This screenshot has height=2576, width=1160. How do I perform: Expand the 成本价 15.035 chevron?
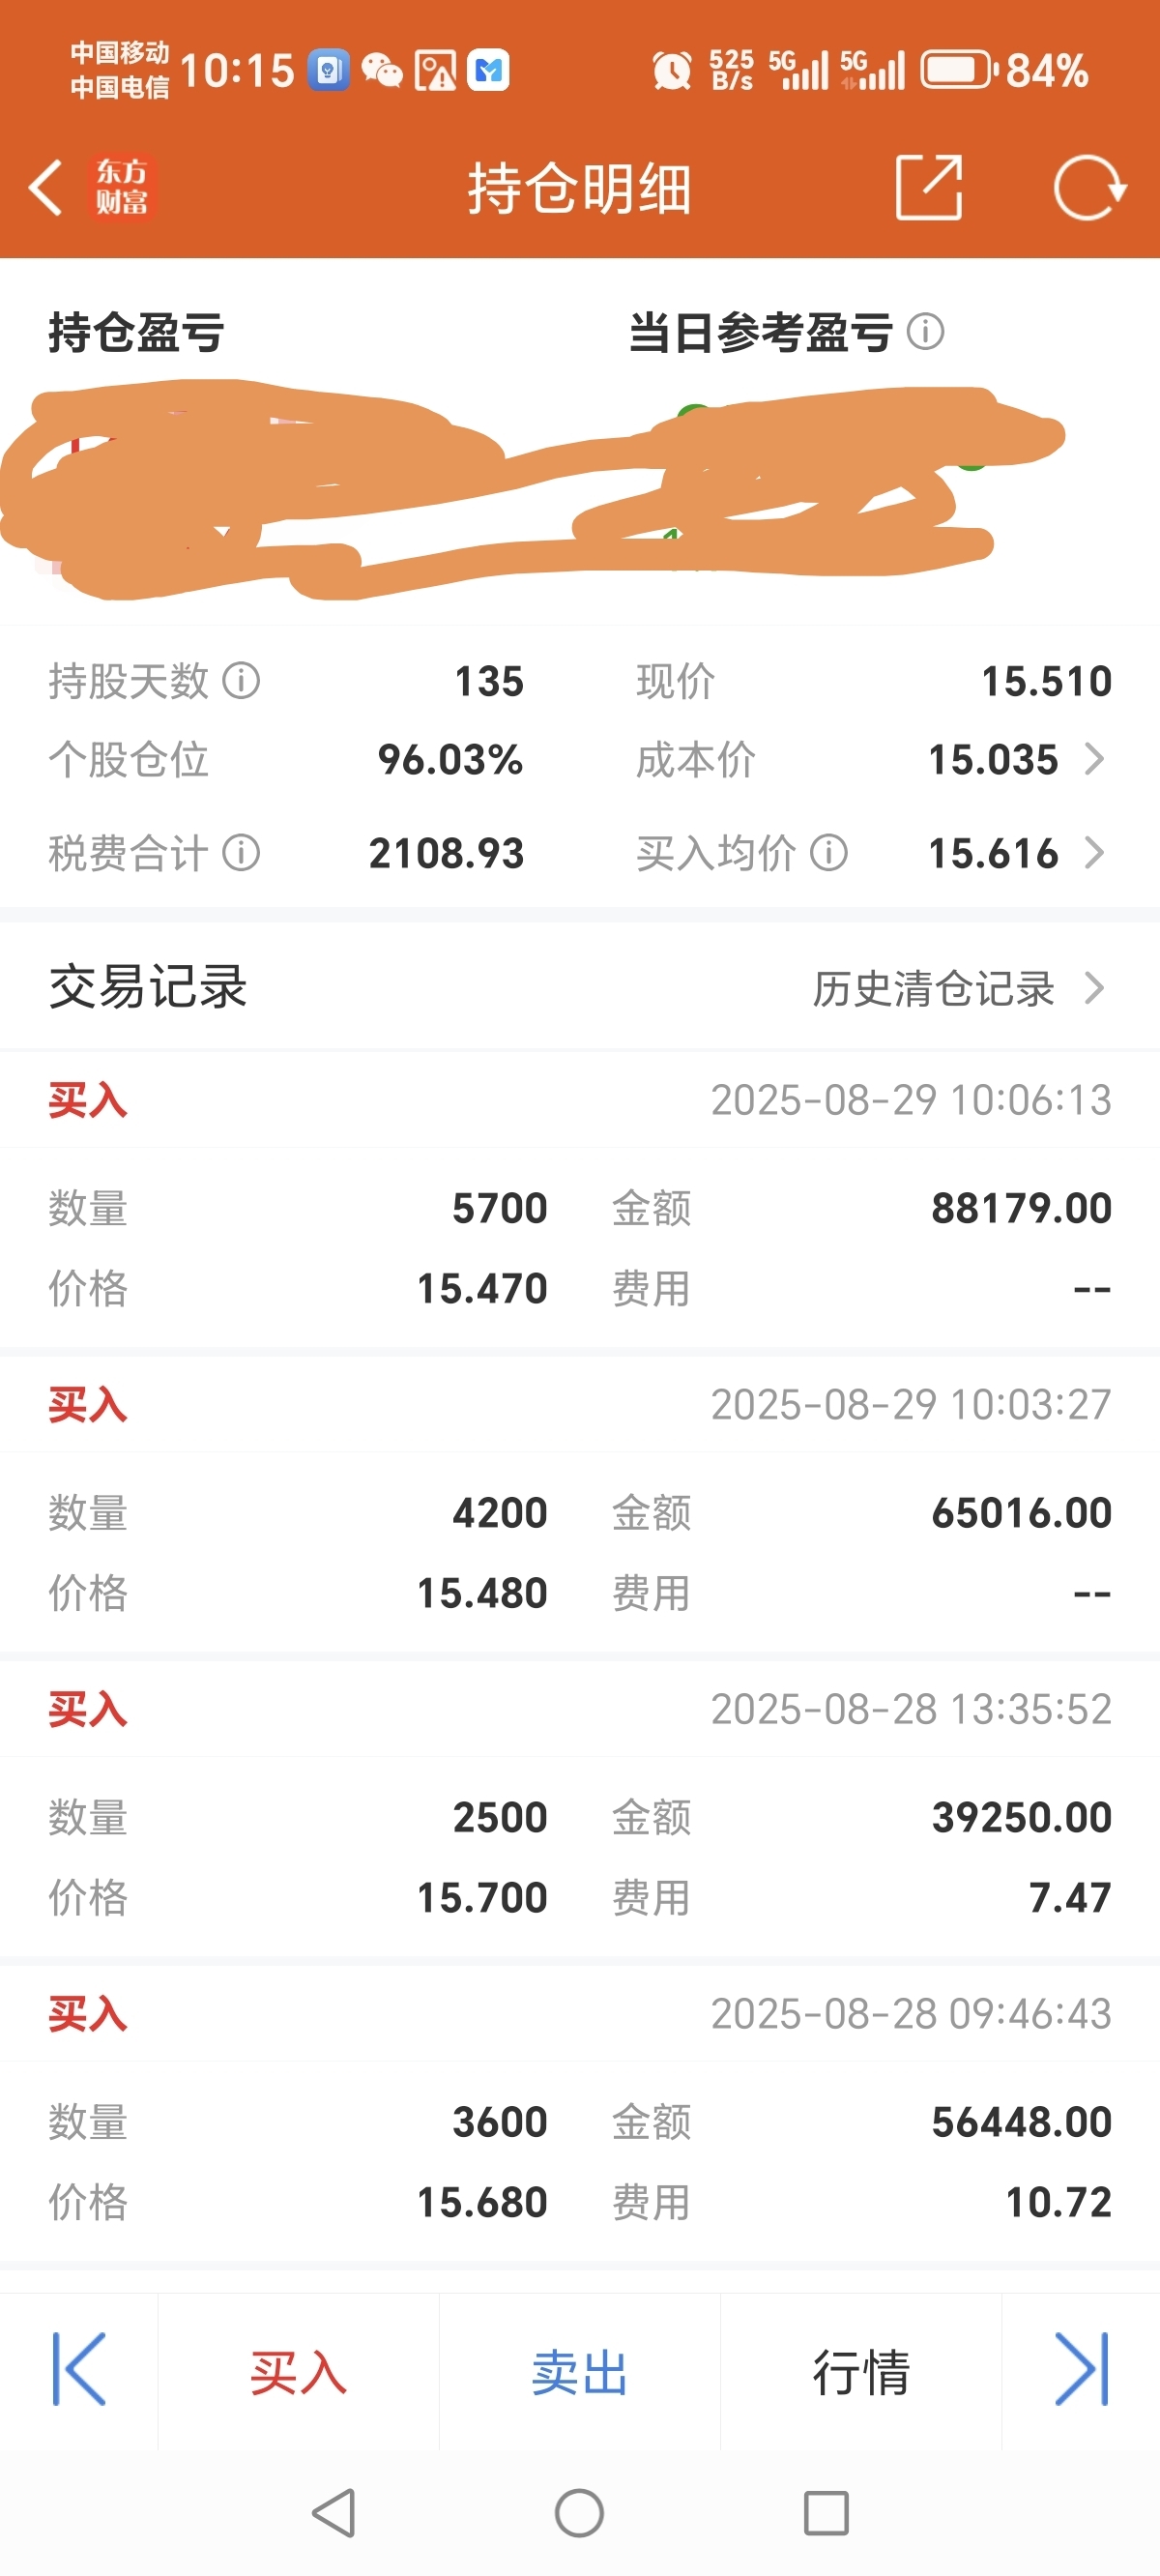click(1095, 759)
